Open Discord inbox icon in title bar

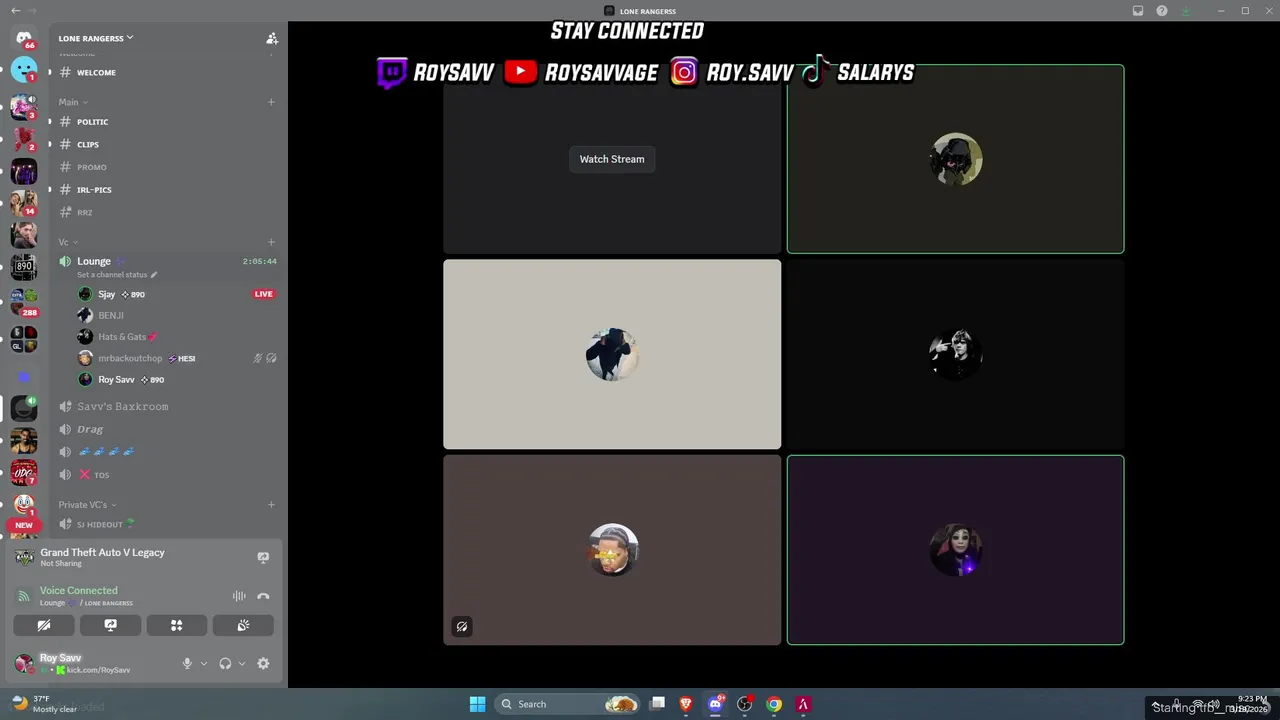click(1138, 11)
